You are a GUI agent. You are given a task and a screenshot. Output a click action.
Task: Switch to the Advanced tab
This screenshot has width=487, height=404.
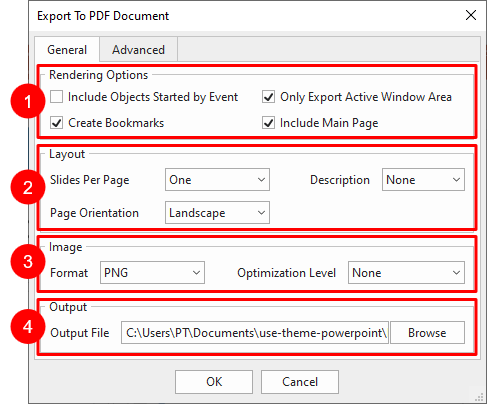(x=138, y=50)
